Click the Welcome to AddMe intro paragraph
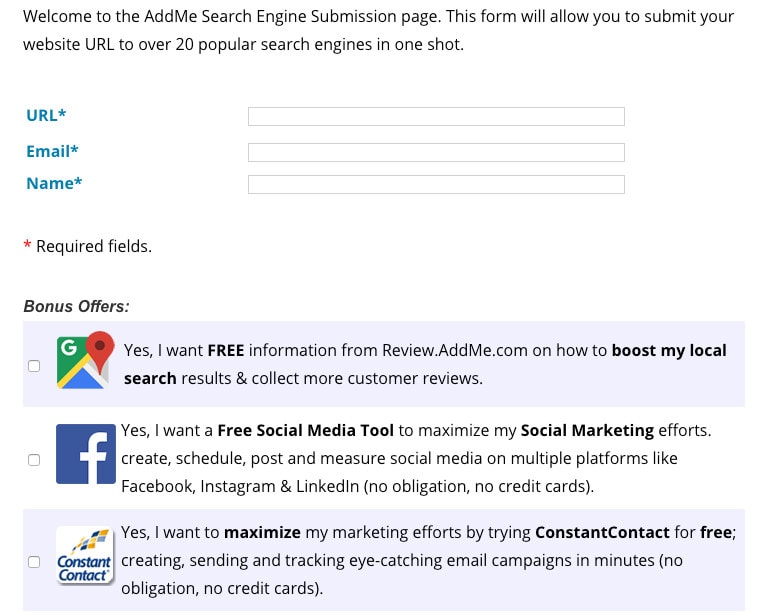The width and height of the screenshot is (757, 614). pyautogui.click(x=378, y=31)
